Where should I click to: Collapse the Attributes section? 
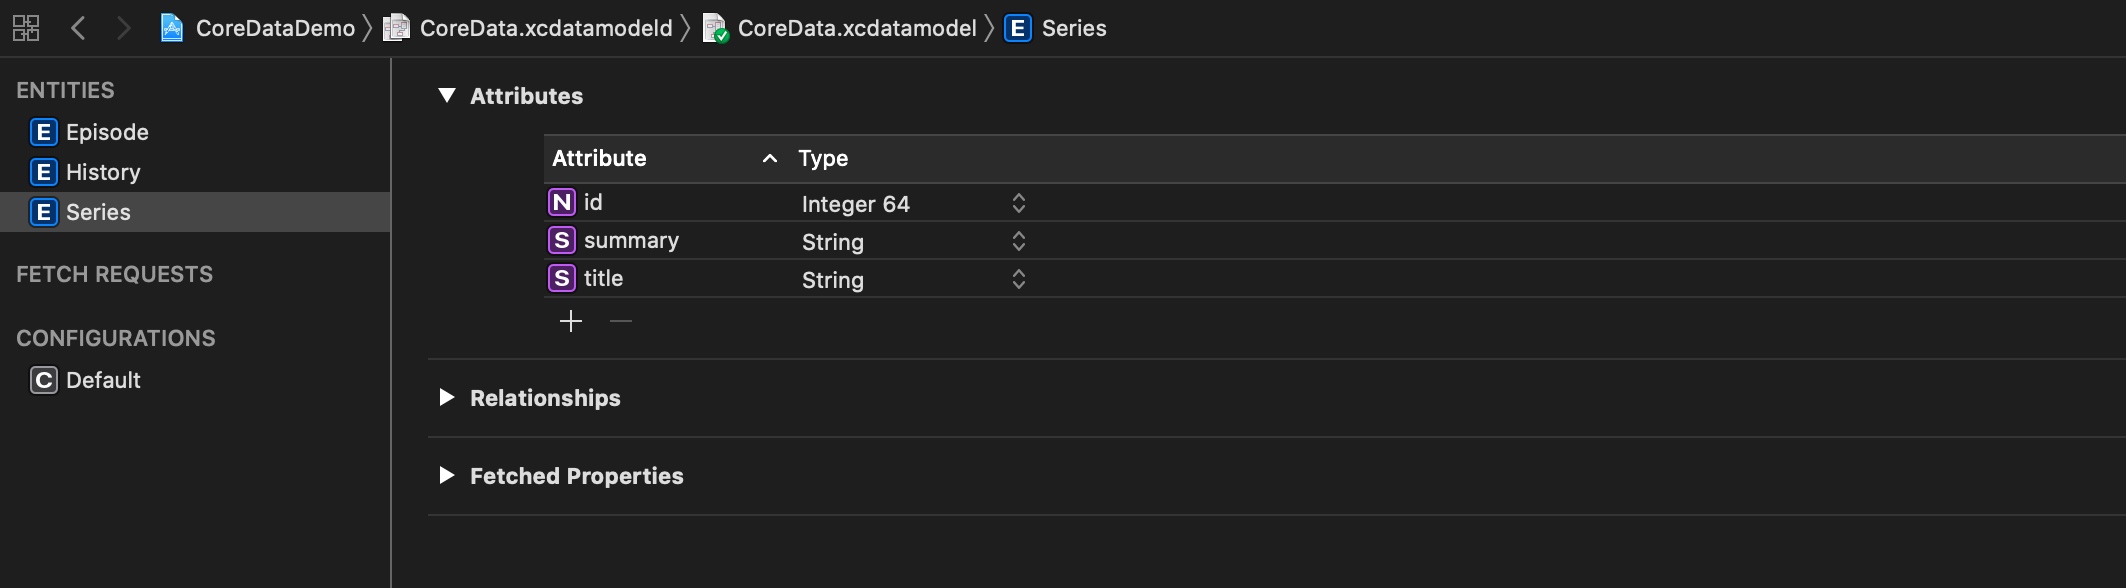(447, 95)
